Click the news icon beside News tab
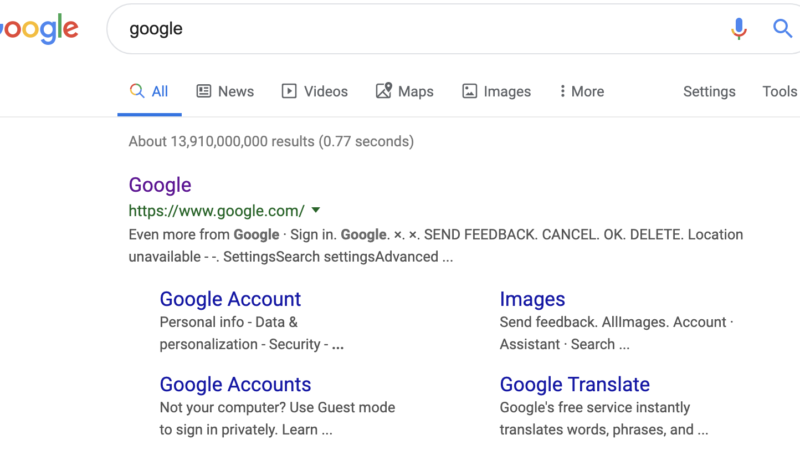The width and height of the screenshot is (800, 450). coord(204,91)
